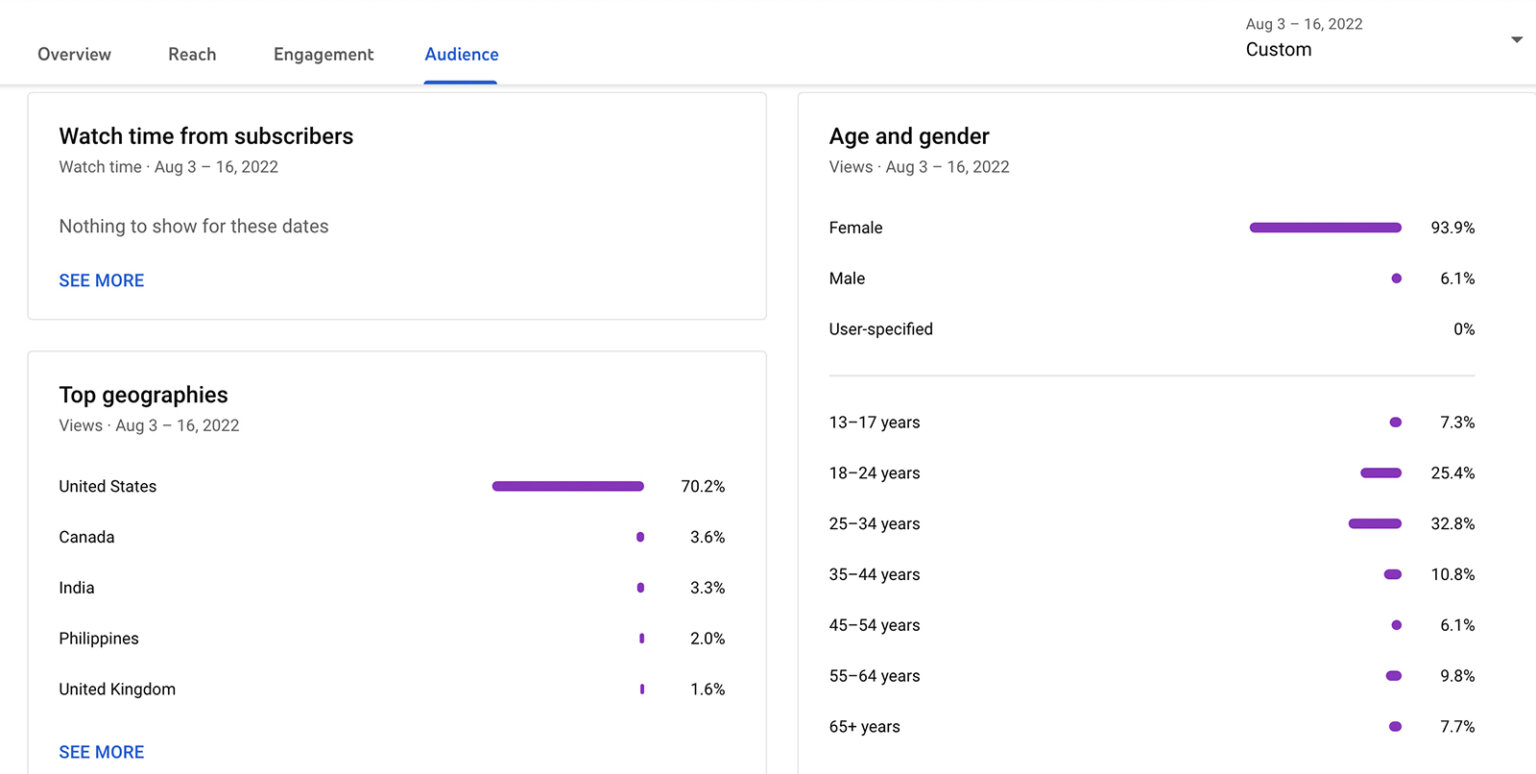
Task: Open the Reach analytics tab
Action: 192,54
